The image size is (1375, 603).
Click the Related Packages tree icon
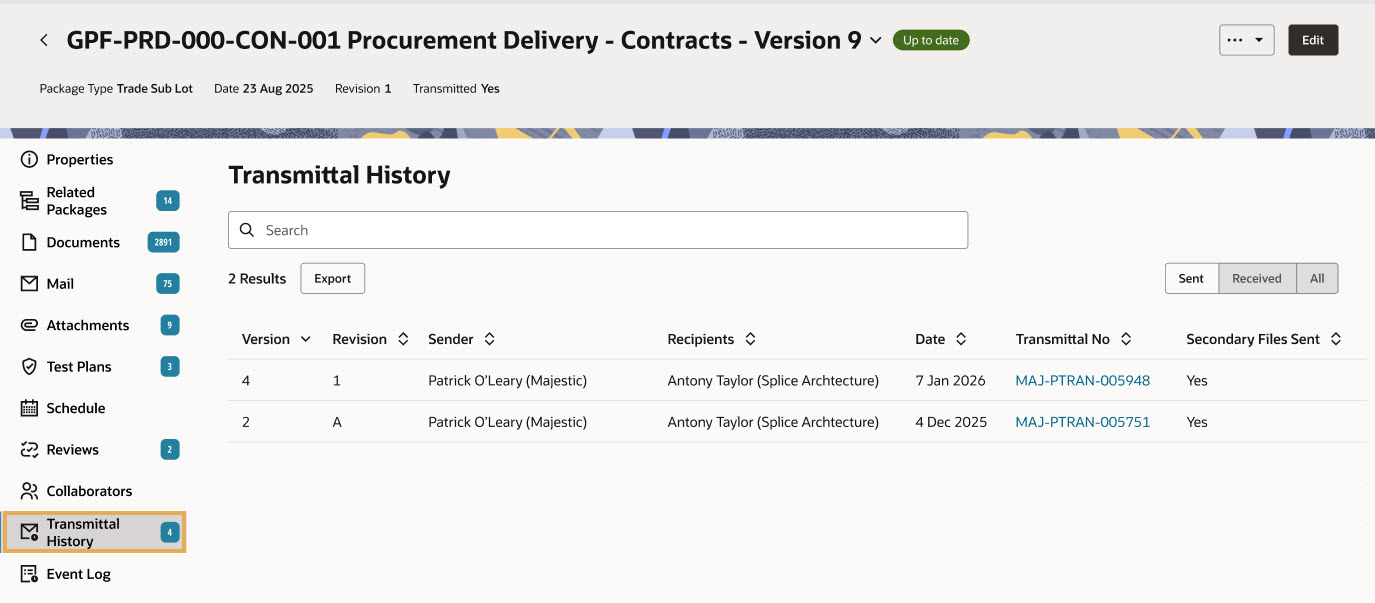click(29, 201)
